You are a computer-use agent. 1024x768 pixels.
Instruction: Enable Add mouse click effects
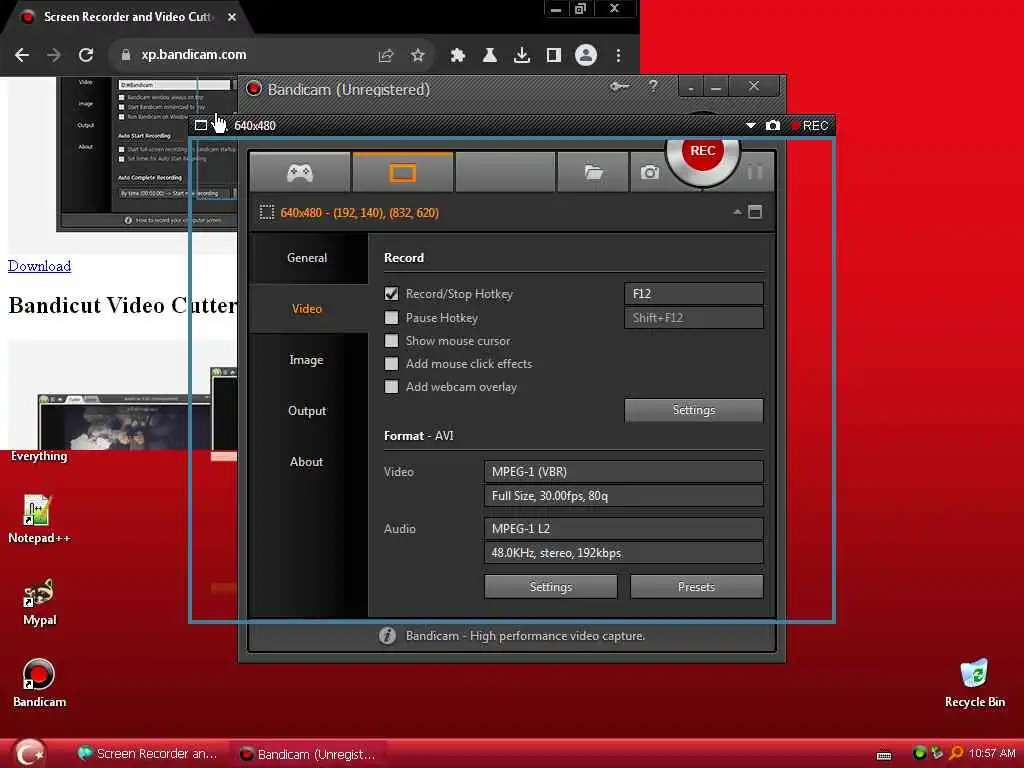(x=391, y=363)
